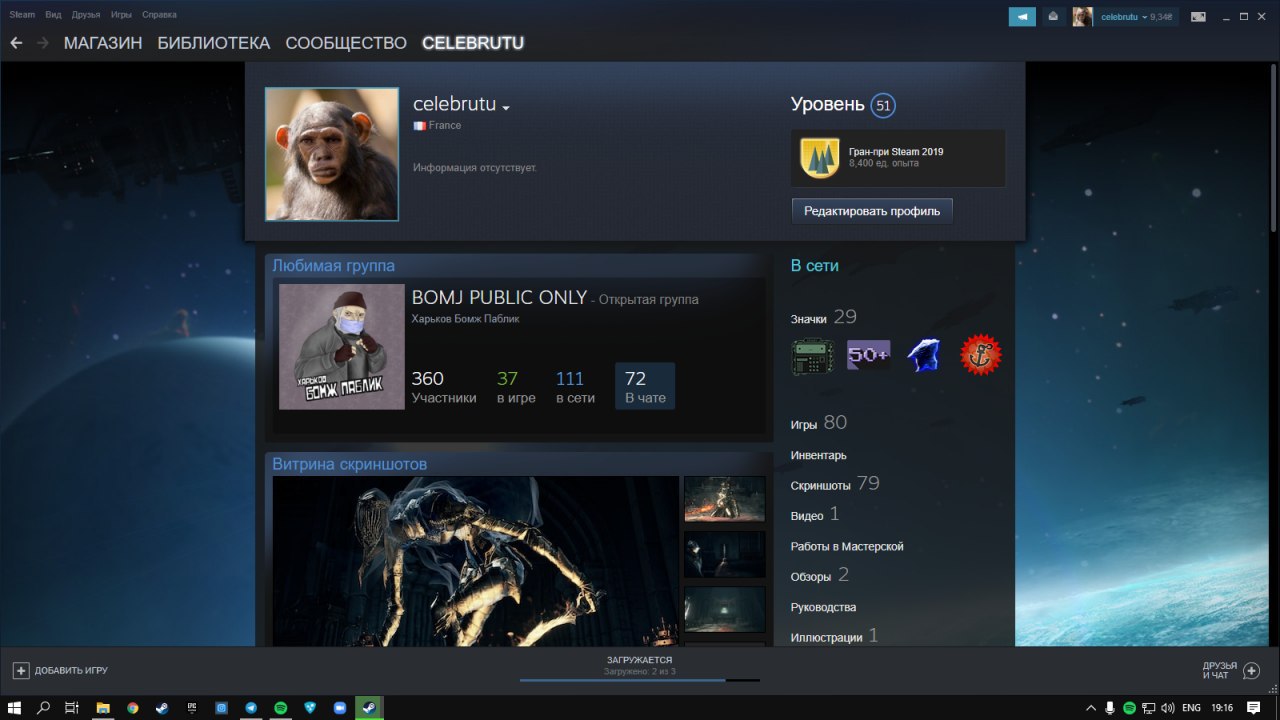Open the red anchor badge
This screenshot has width=1280, height=720.
981,356
